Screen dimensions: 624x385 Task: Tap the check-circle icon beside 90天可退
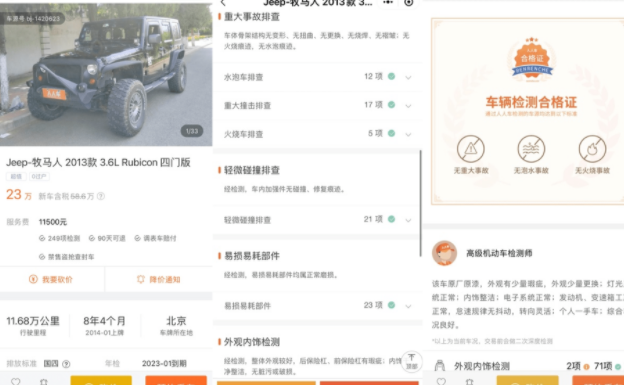(92, 238)
